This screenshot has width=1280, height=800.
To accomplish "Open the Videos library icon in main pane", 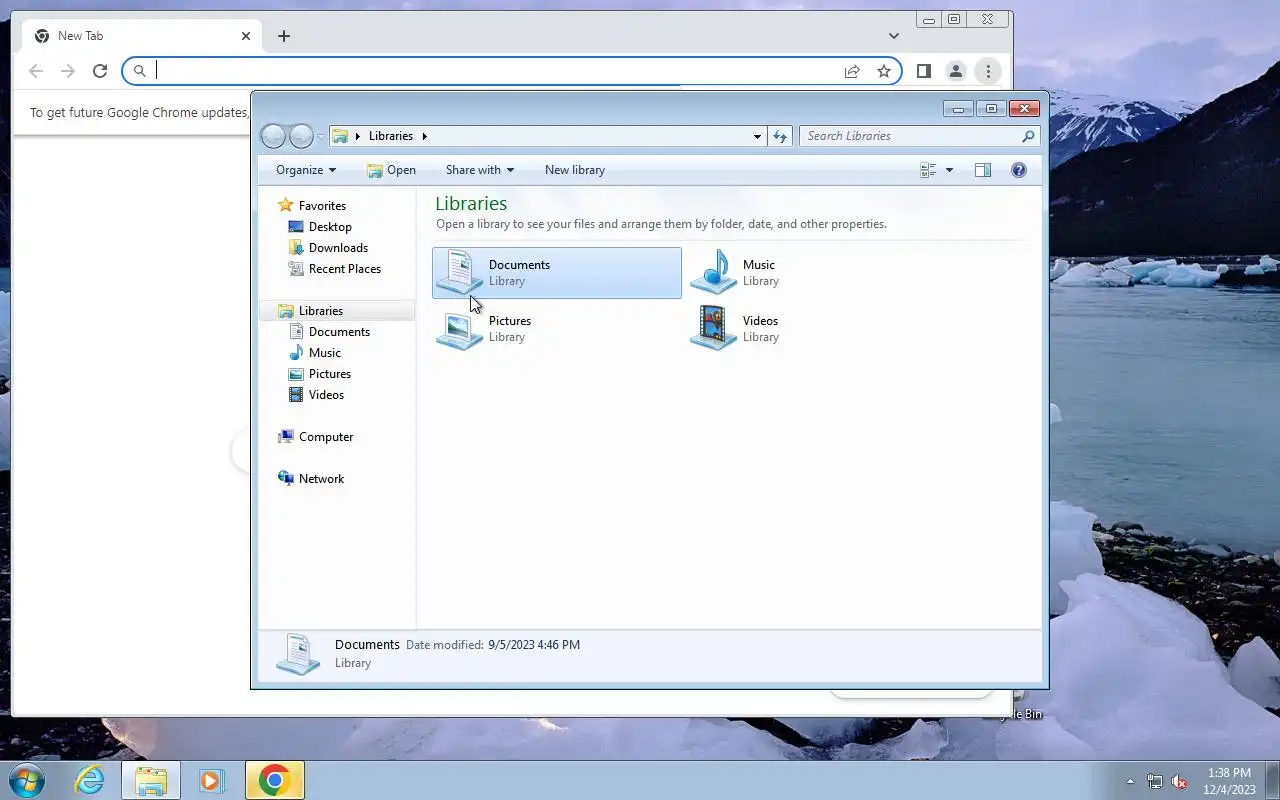I will [x=713, y=328].
